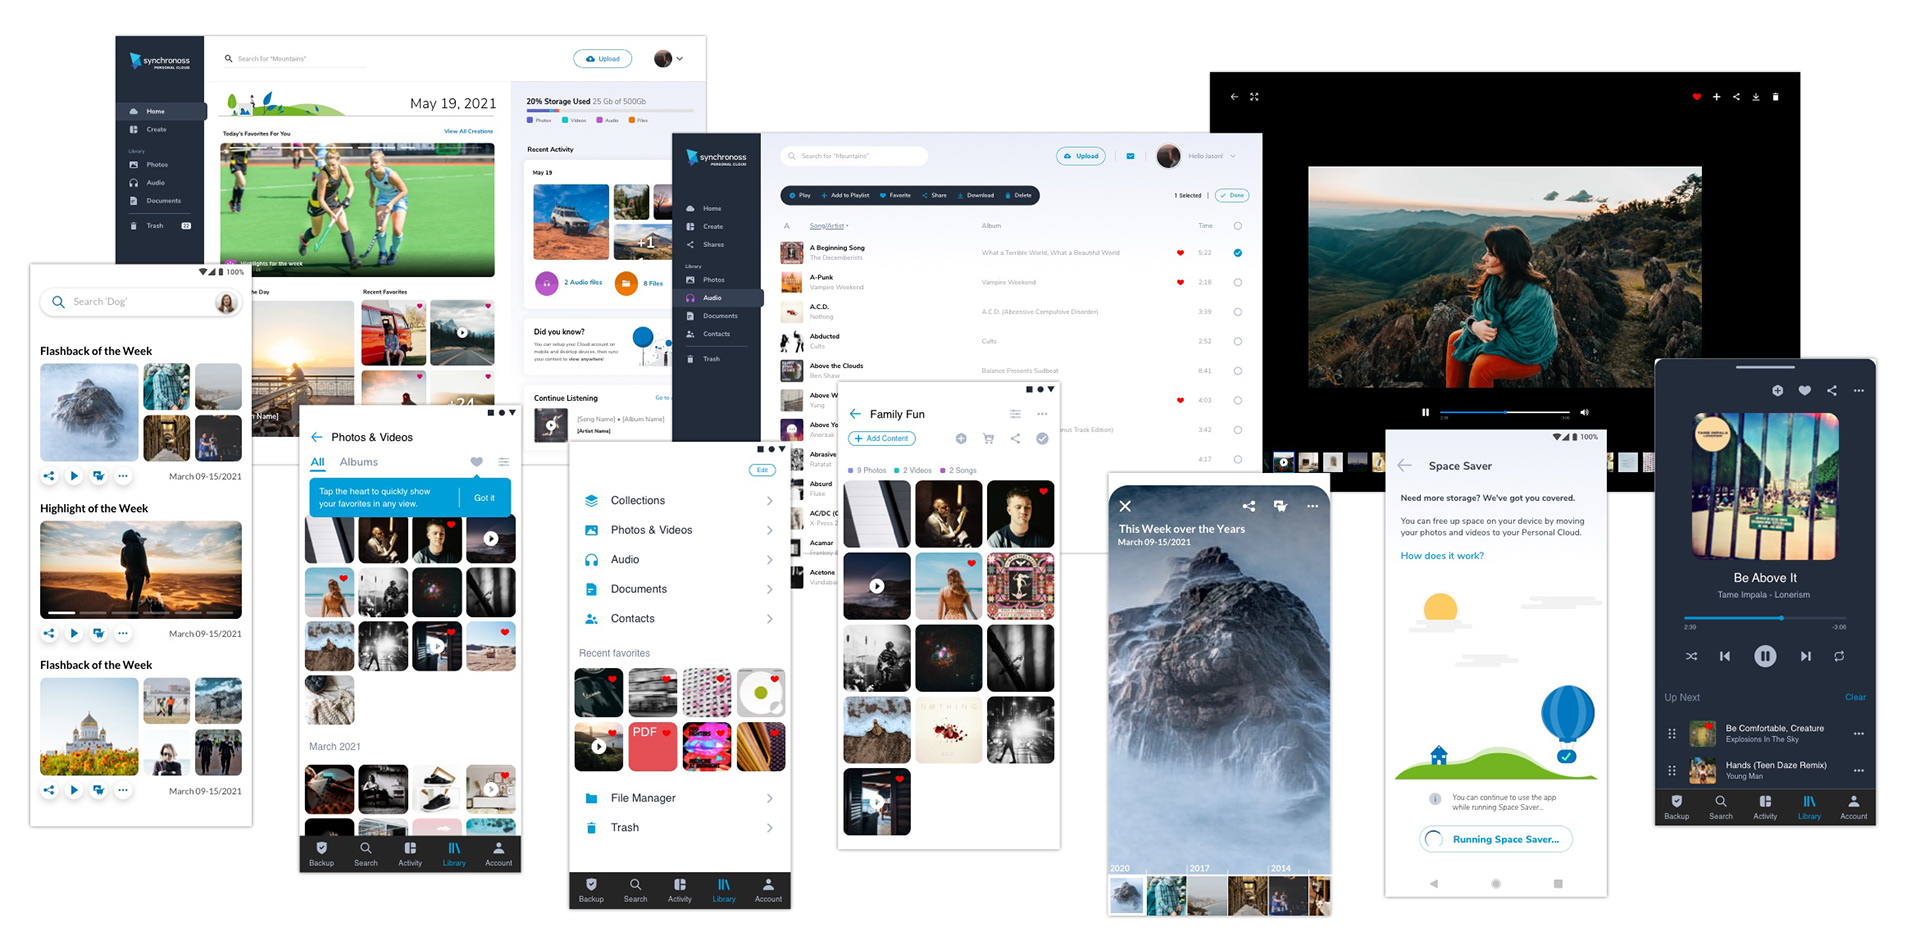Tap the share icon atop the music player
The width and height of the screenshot is (1920, 932).
1832,390
